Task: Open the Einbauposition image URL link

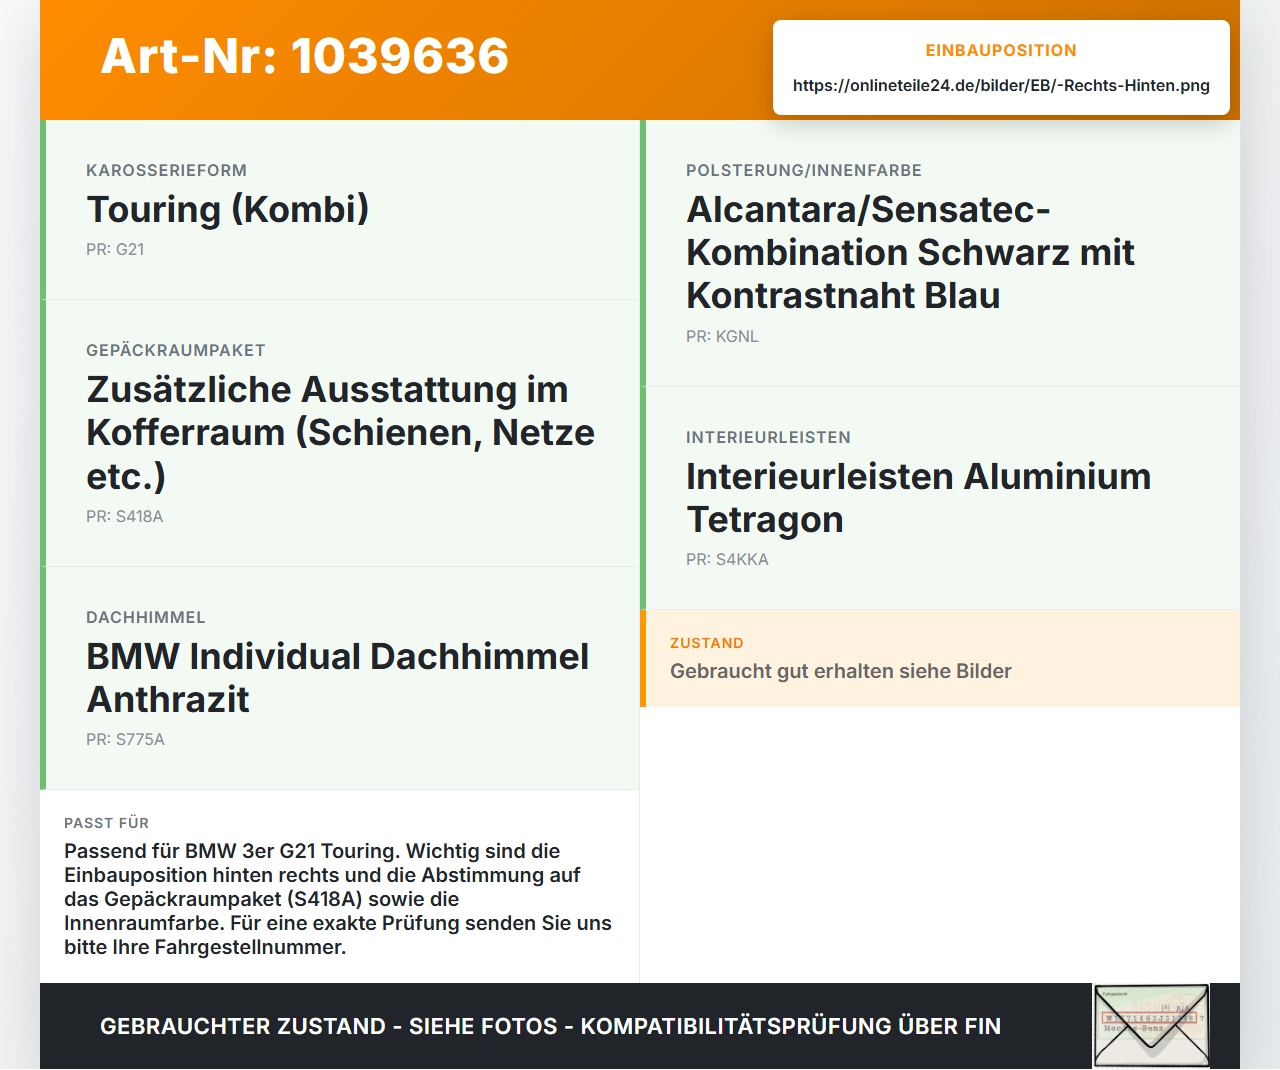Action: point(1001,85)
